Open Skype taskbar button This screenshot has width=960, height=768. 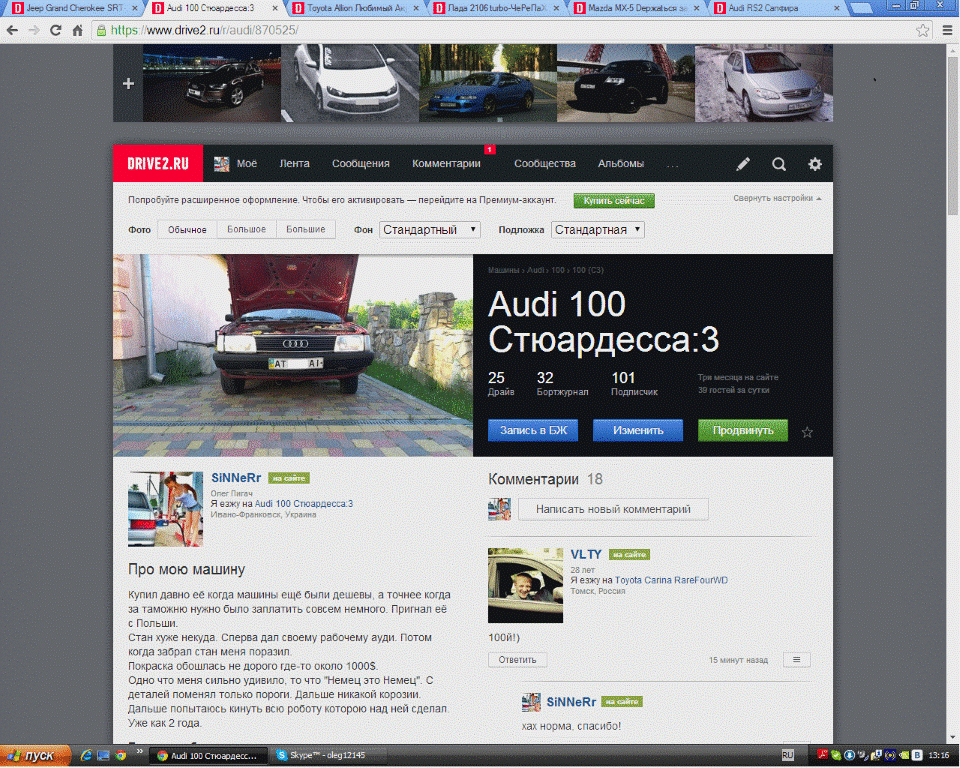coord(328,755)
